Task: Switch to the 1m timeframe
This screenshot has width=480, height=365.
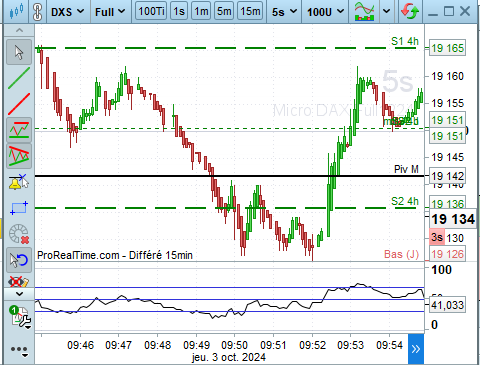Action: pos(201,11)
